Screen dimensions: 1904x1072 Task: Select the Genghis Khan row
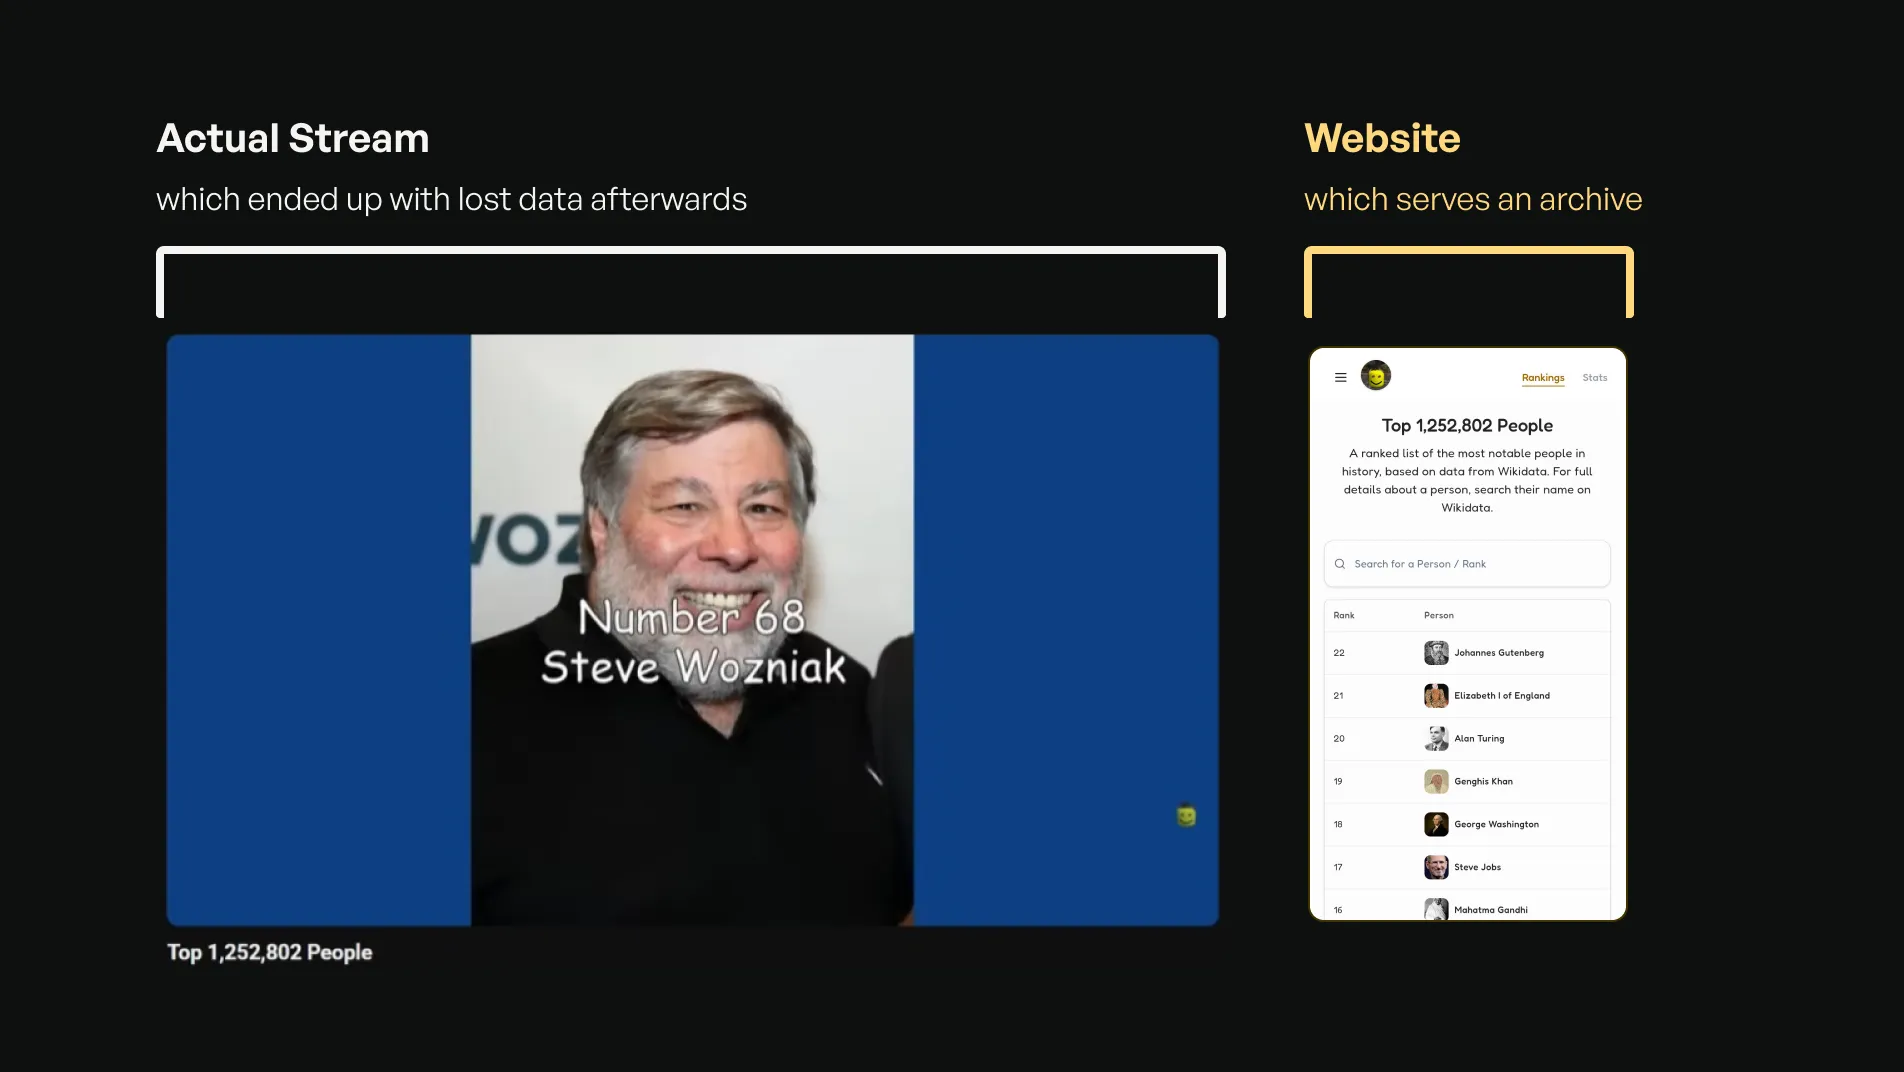click(1467, 782)
